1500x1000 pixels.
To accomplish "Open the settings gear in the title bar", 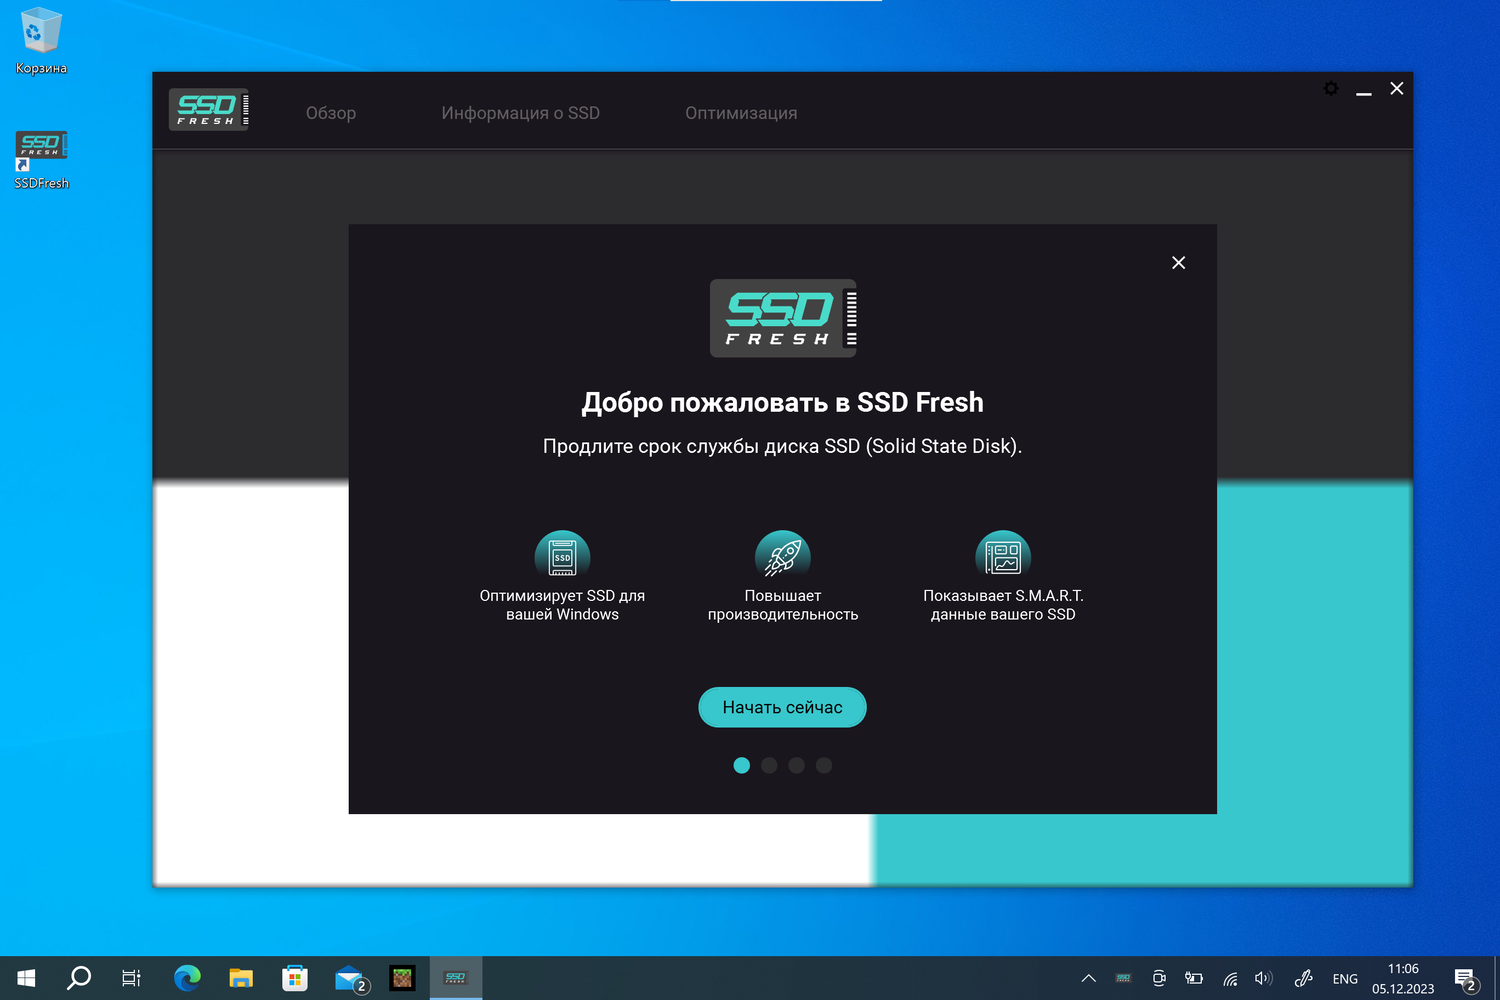I will [1331, 89].
